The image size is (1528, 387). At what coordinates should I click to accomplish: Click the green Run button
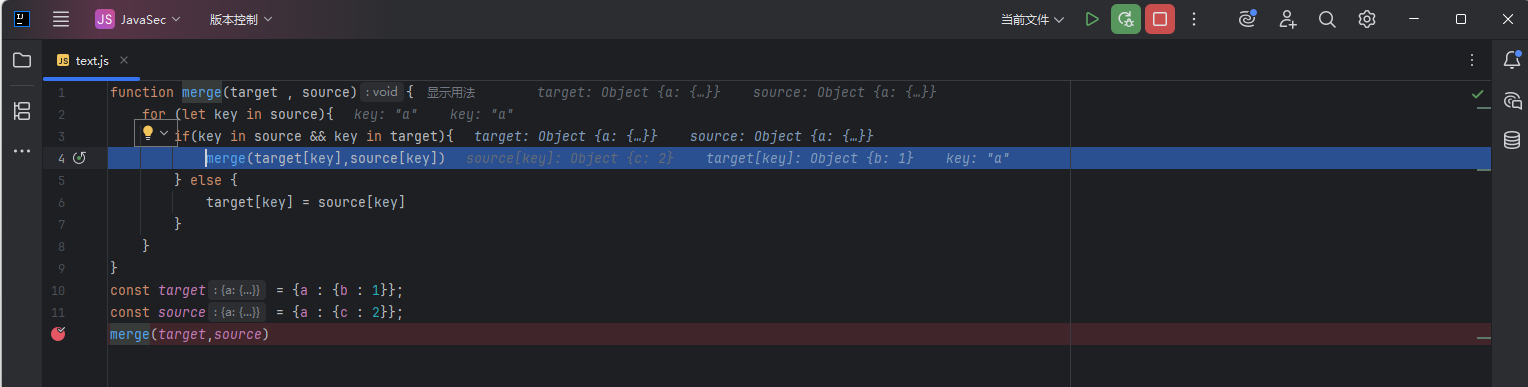1092,19
